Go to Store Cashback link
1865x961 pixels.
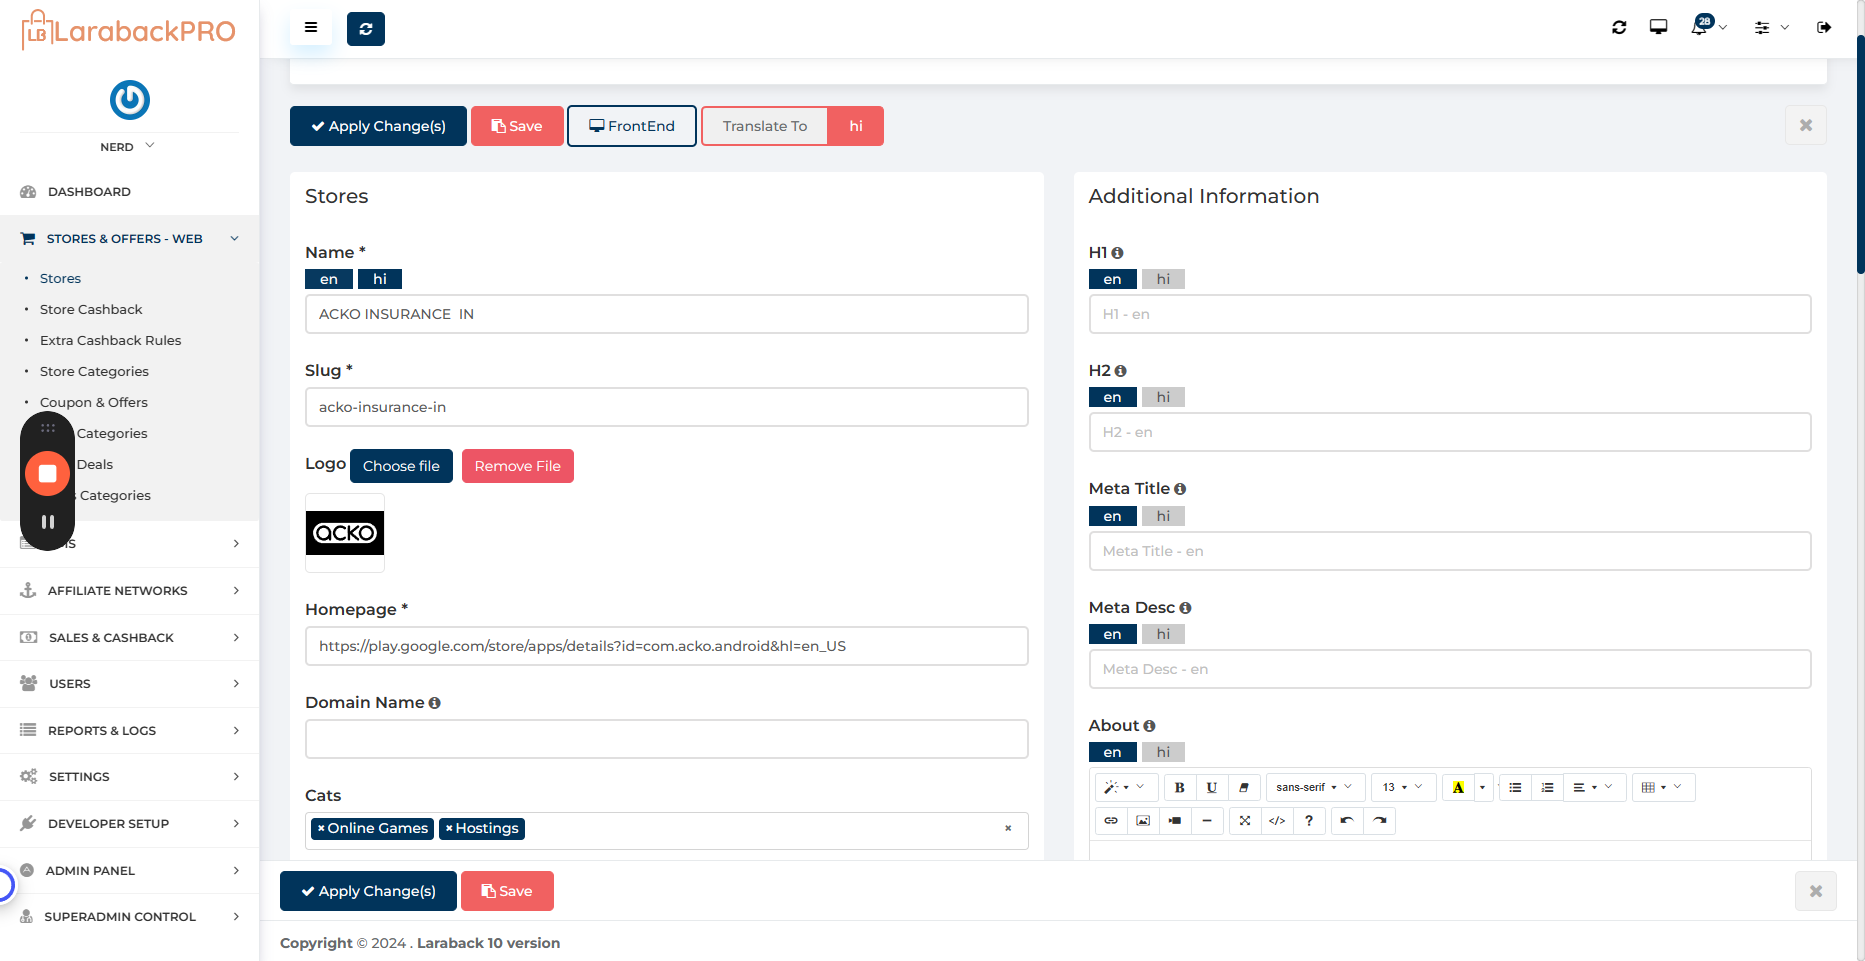91,310
